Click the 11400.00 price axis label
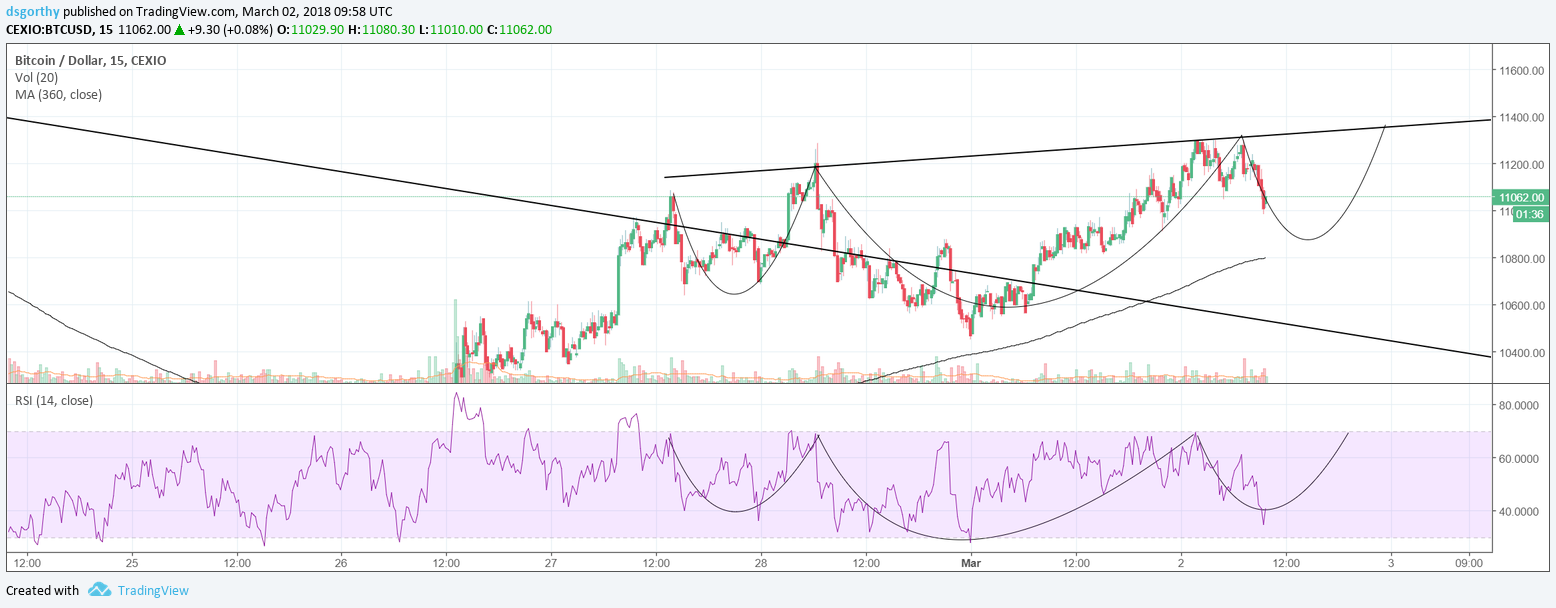The height and width of the screenshot is (608, 1556). (x=1521, y=118)
